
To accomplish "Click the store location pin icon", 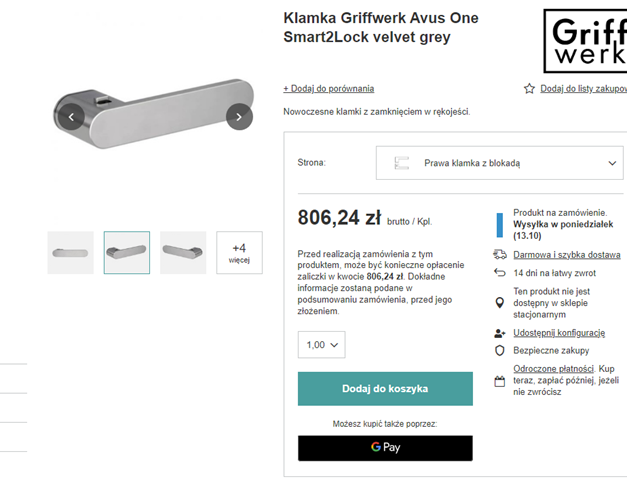I will coord(500,303).
